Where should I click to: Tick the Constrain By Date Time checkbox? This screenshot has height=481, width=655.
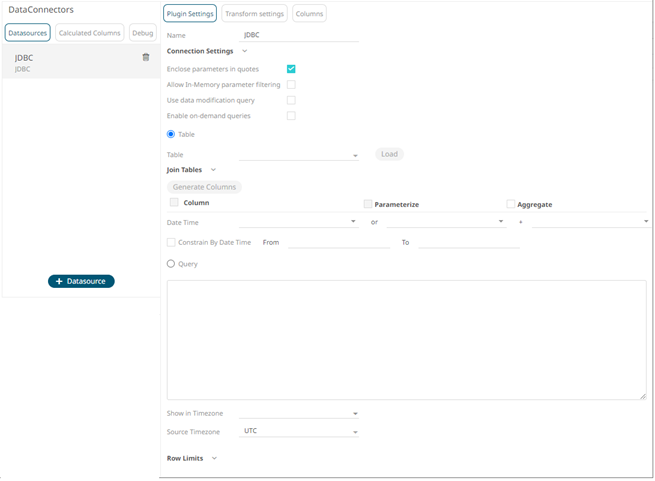[171, 242]
